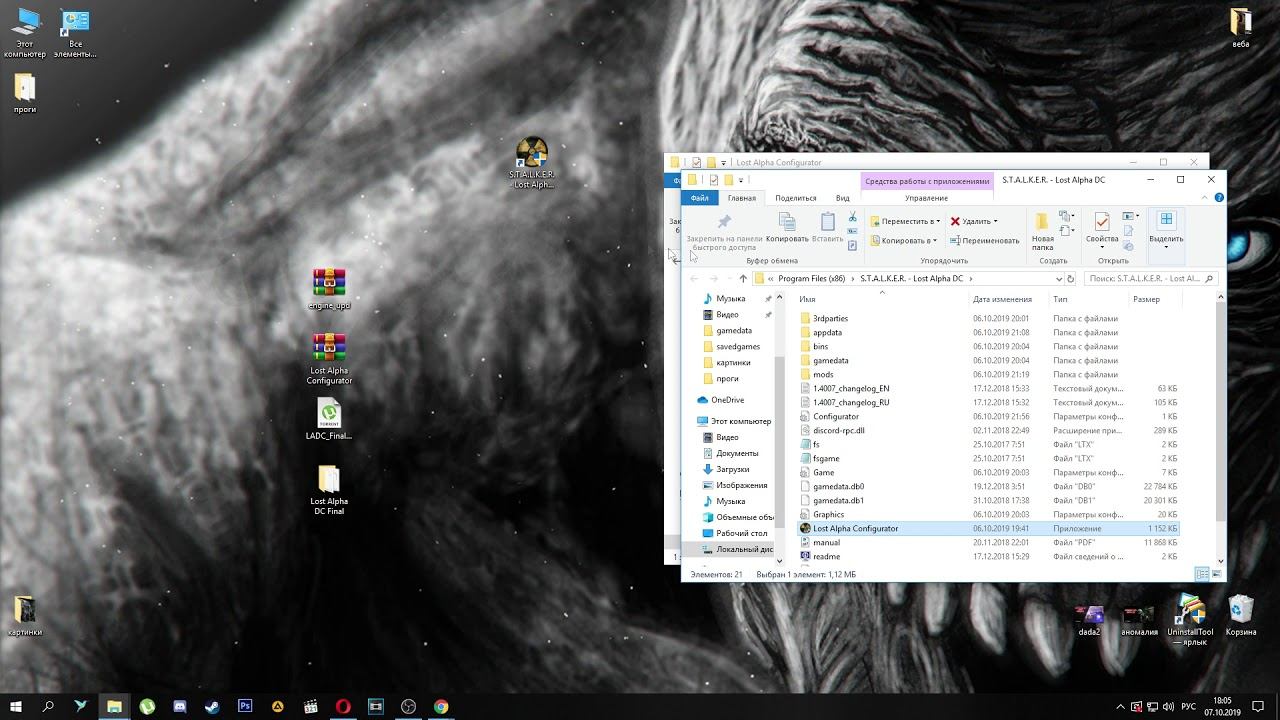This screenshot has width=1280, height=720.
Task: Click the Up arrow navigation button
Action: click(x=742, y=279)
